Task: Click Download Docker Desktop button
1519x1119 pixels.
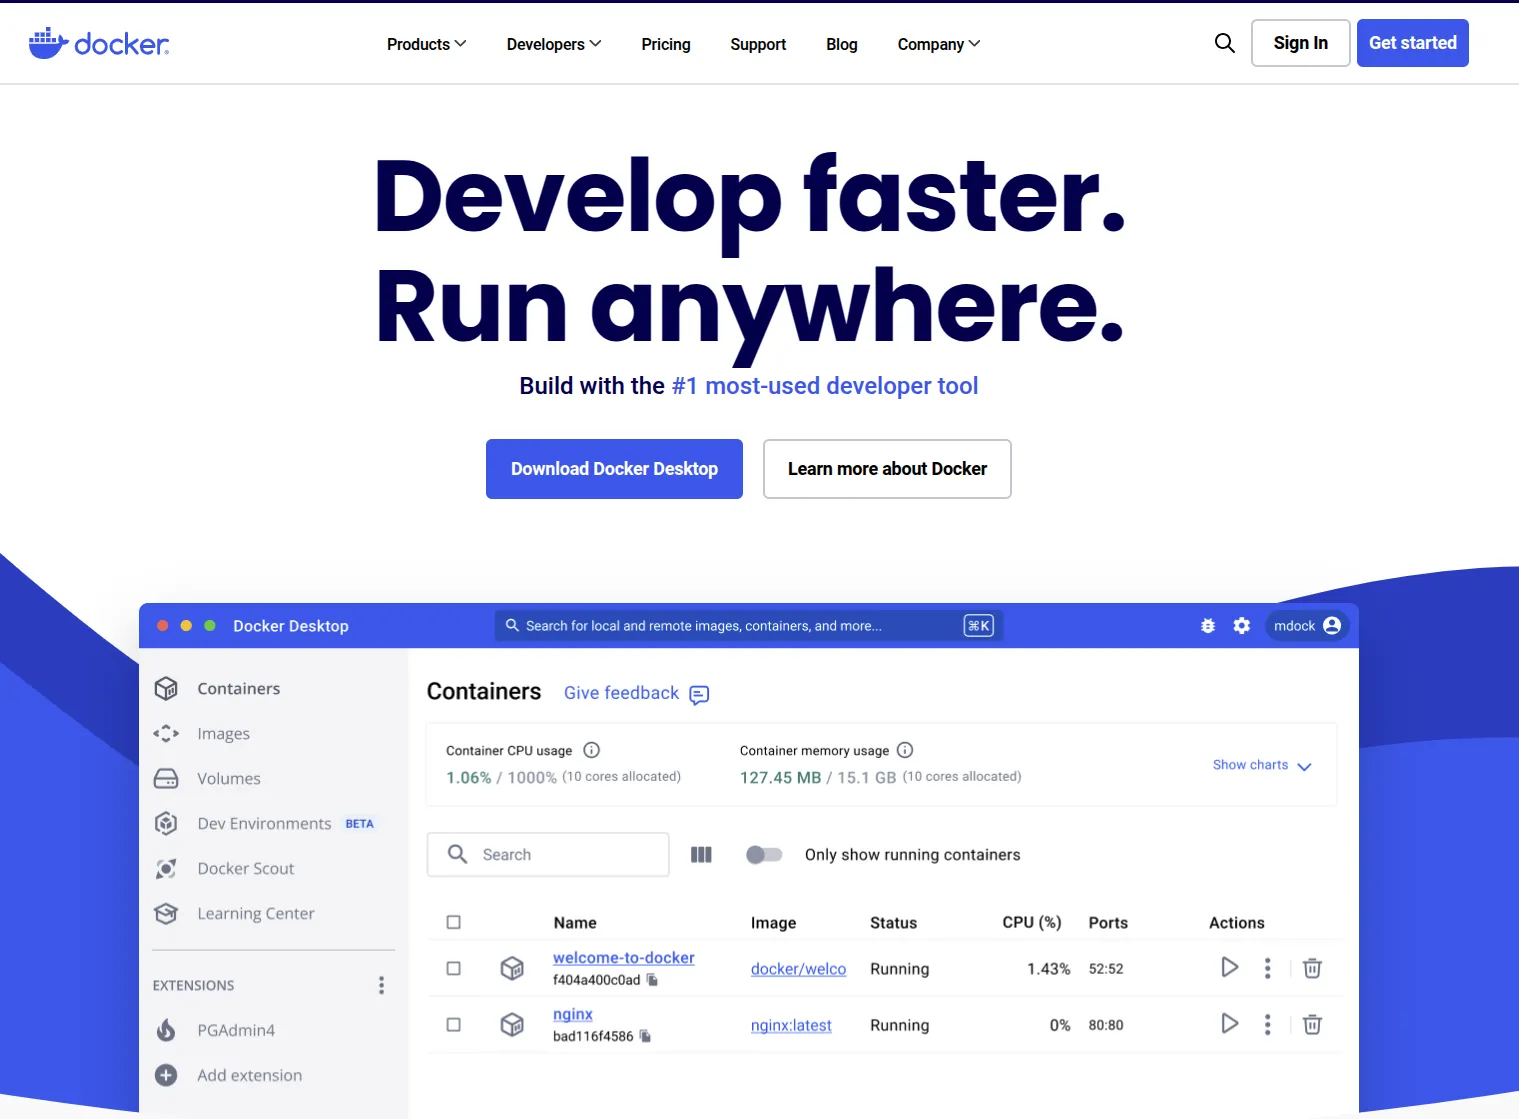Action: click(614, 469)
